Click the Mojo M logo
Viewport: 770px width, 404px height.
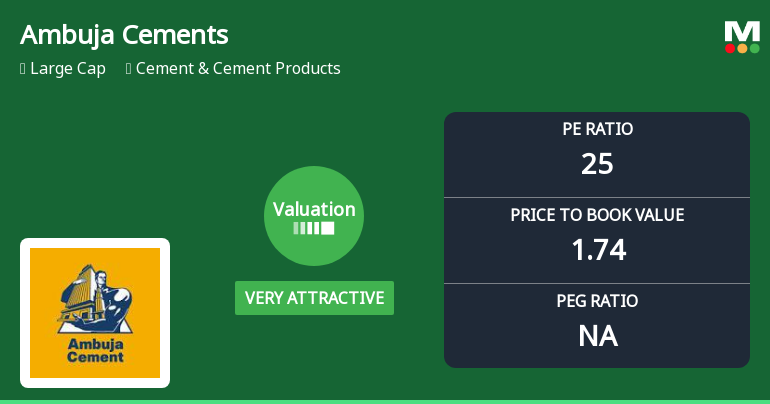coord(742,30)
